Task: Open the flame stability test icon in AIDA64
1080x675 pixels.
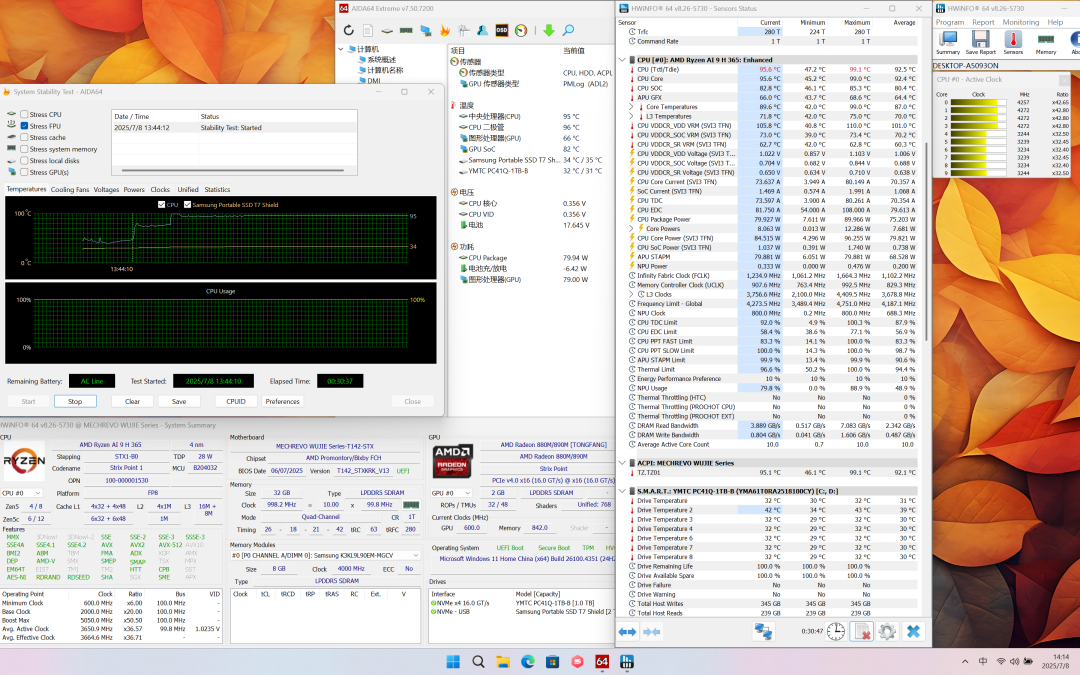Action: (445, 30)
